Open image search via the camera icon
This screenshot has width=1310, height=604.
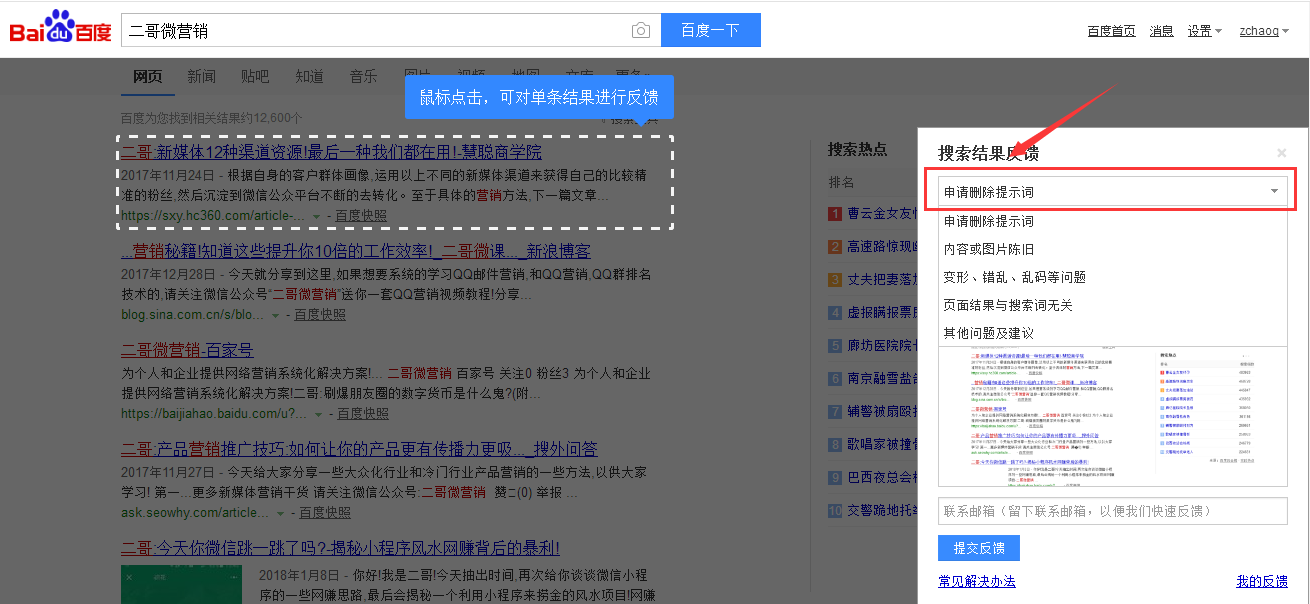click(x=641, y=31)
